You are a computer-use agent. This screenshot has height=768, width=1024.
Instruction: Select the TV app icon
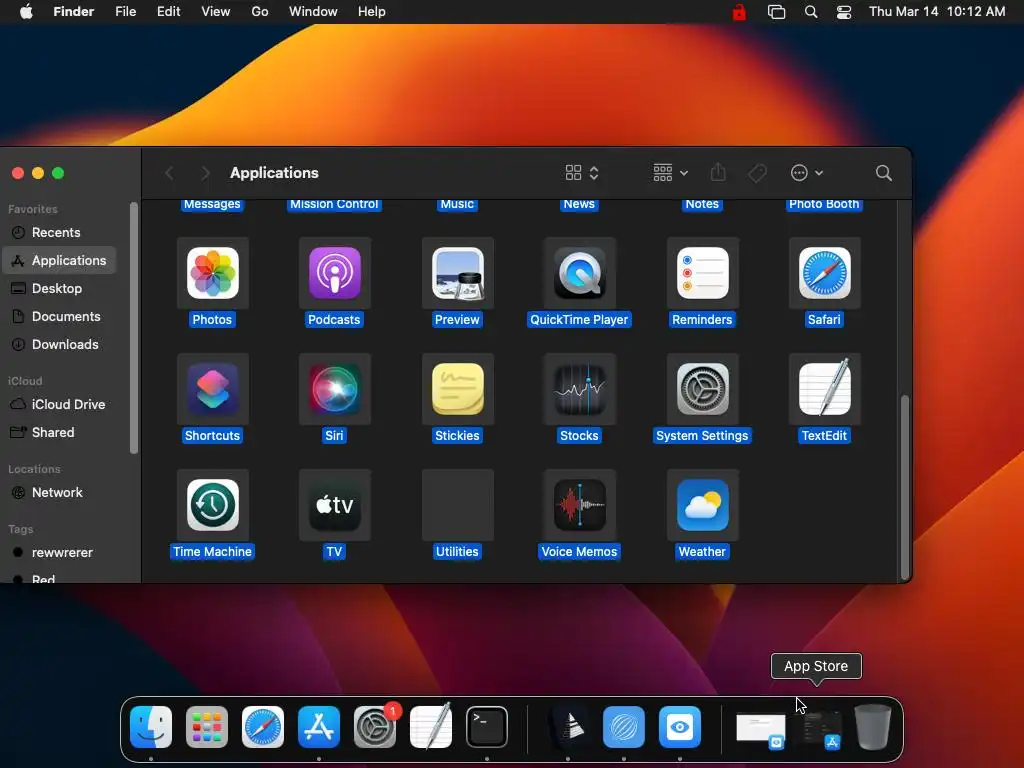(334, 505)
